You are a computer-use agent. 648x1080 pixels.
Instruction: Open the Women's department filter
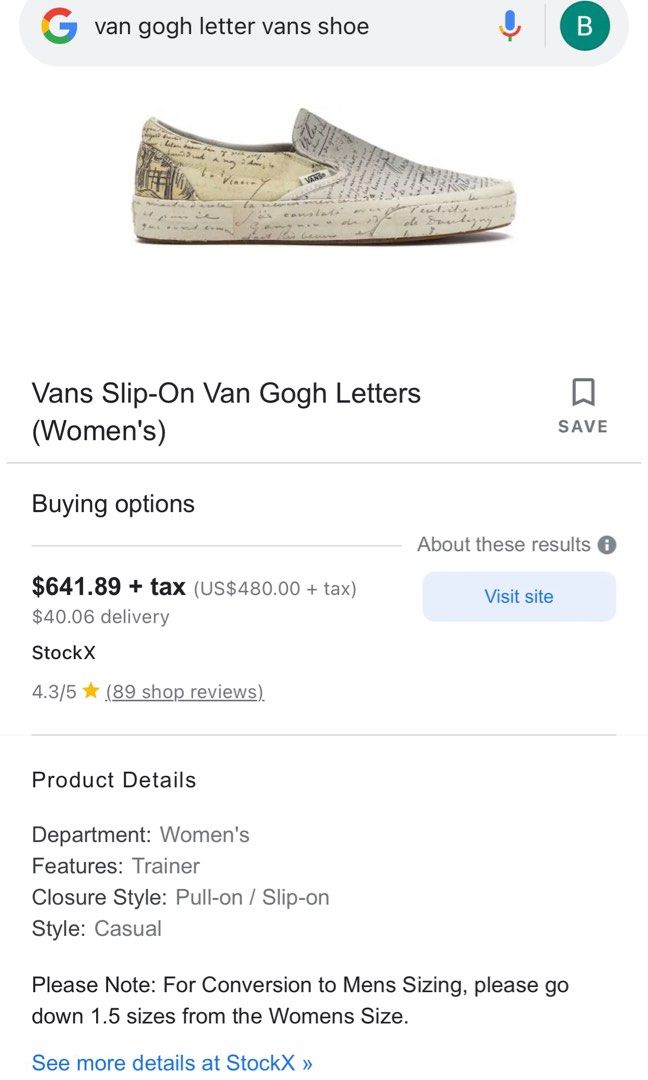(x=205, y=832)
